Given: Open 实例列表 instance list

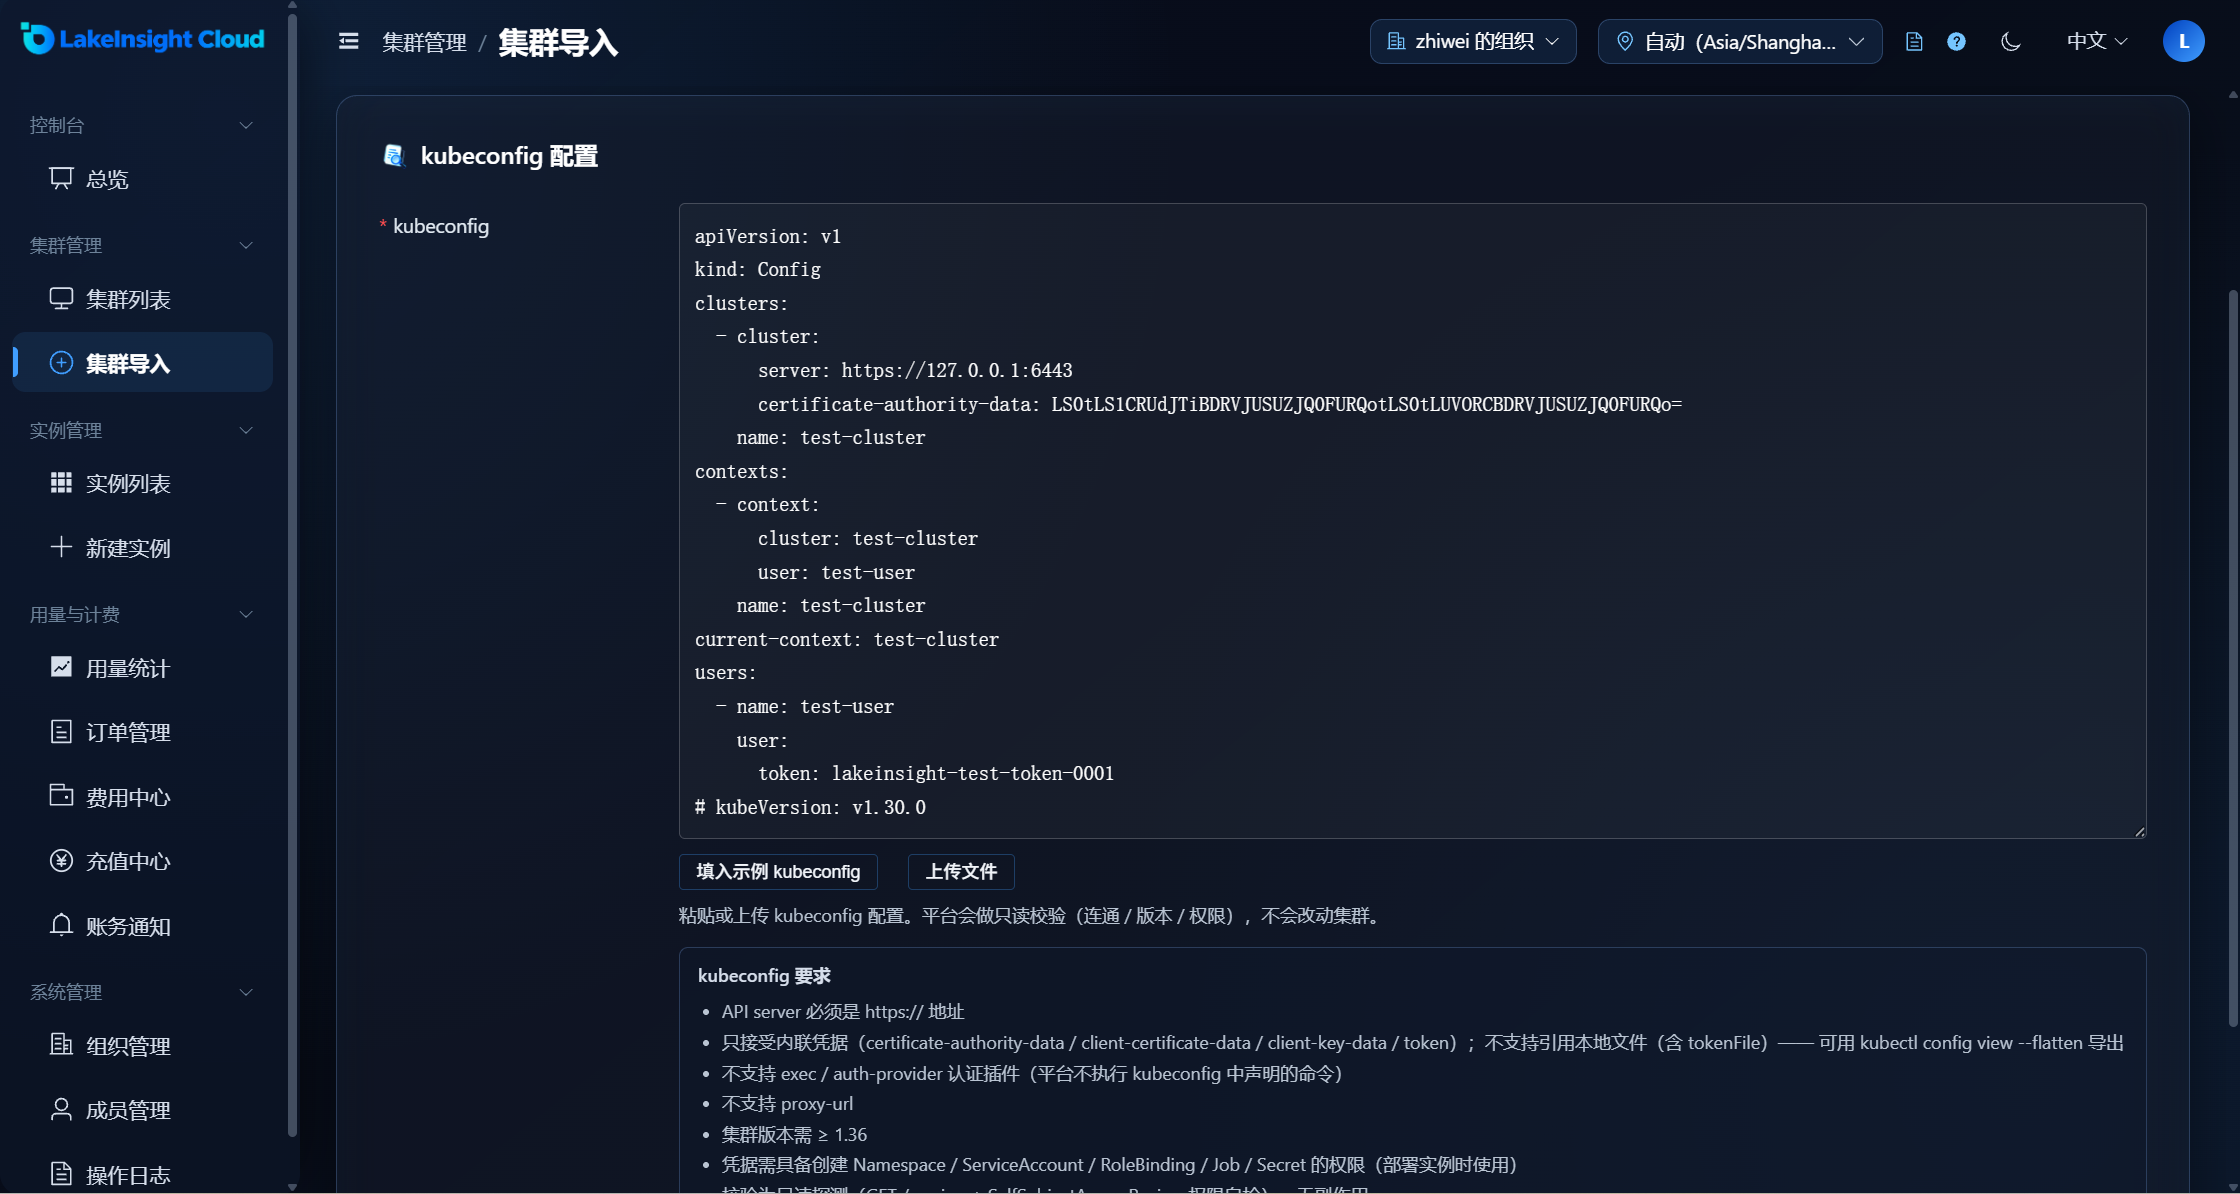Looking at the screenshot, I should tap(142, 483).
